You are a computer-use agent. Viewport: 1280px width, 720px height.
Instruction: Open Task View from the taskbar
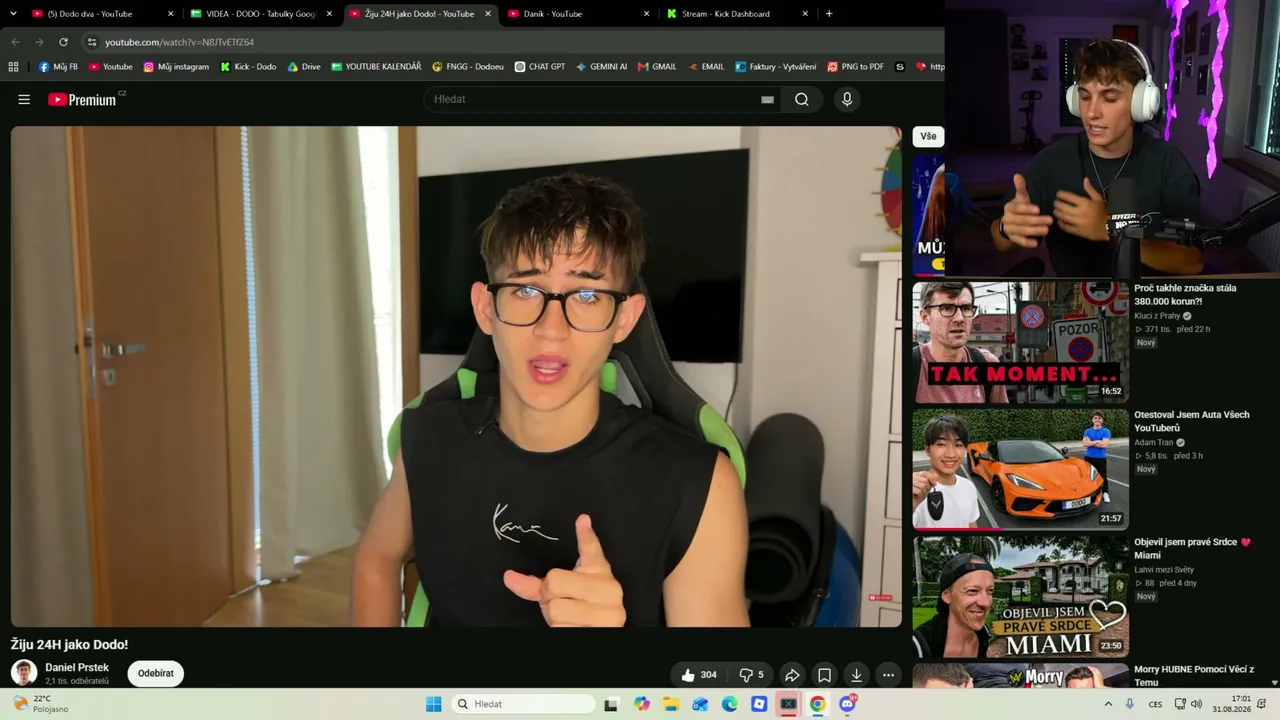click(611, 704)
